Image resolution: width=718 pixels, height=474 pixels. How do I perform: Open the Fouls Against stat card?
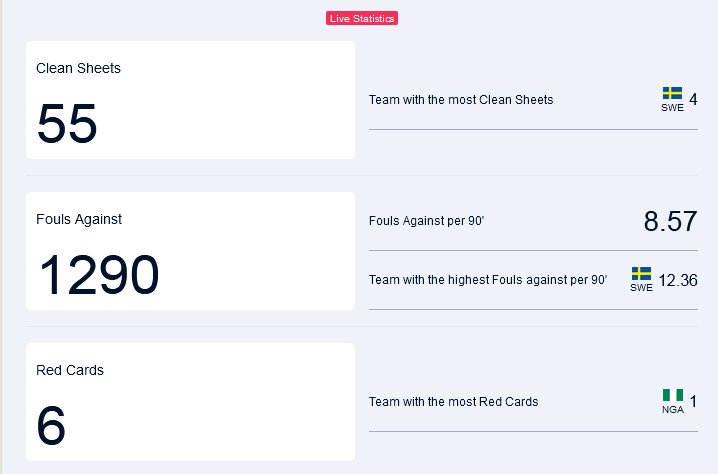pyautogui.click(x=190, y=251)
